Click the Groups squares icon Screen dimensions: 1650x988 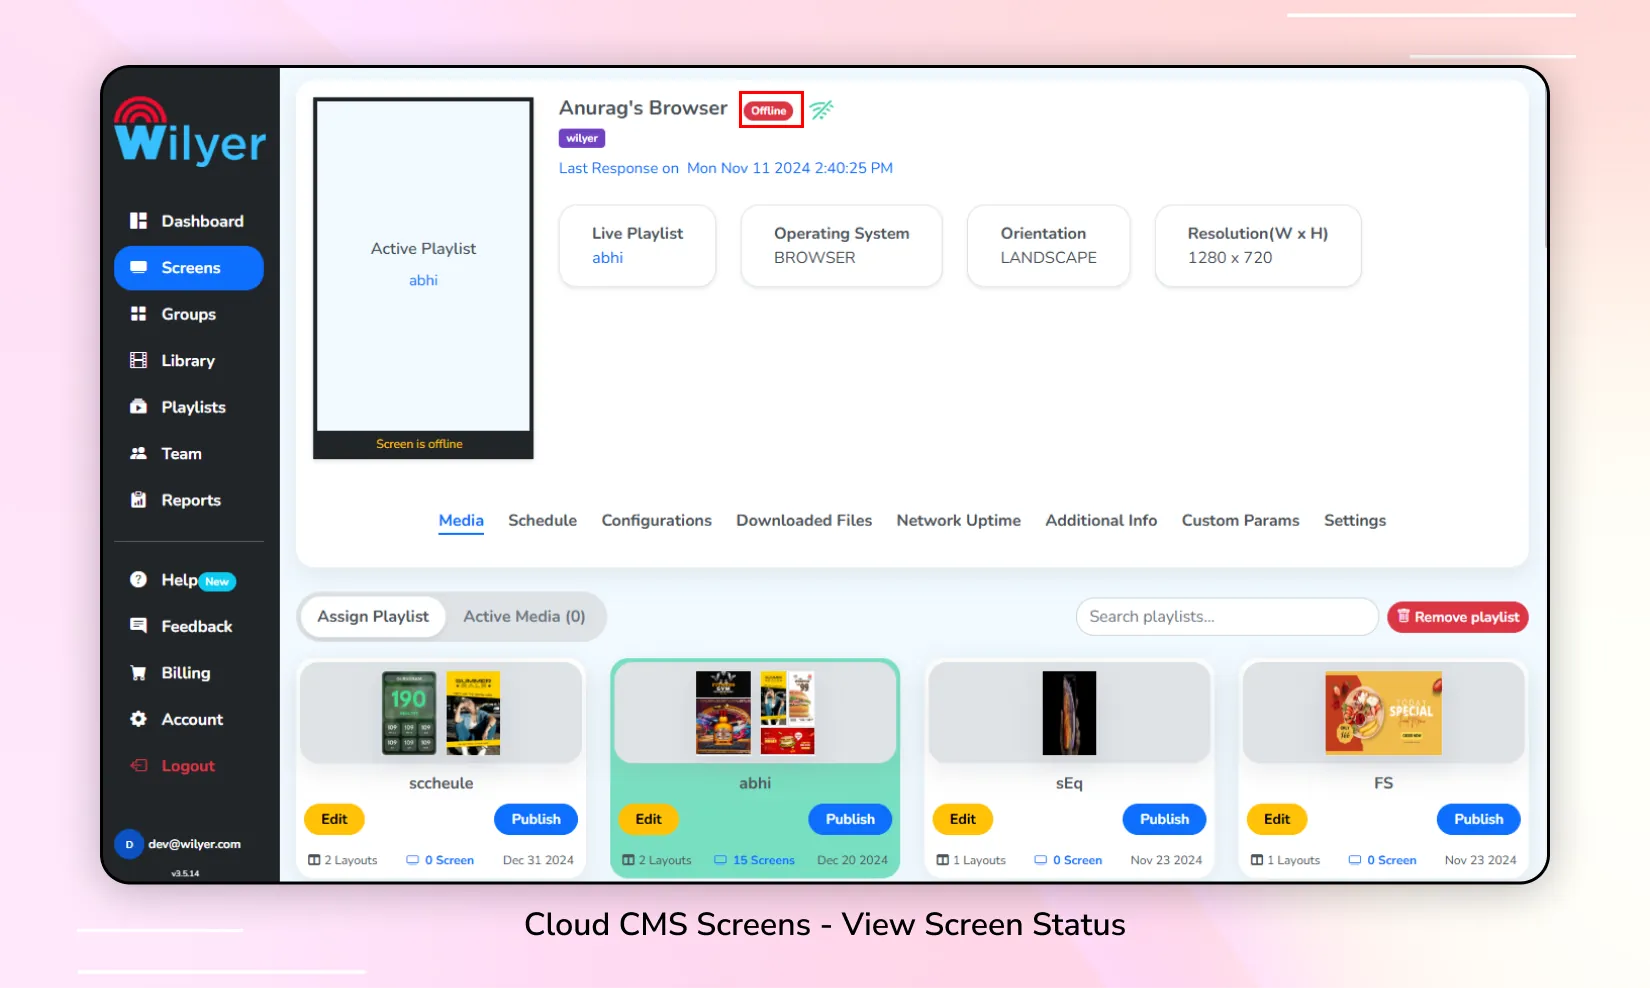coord(138,314)
